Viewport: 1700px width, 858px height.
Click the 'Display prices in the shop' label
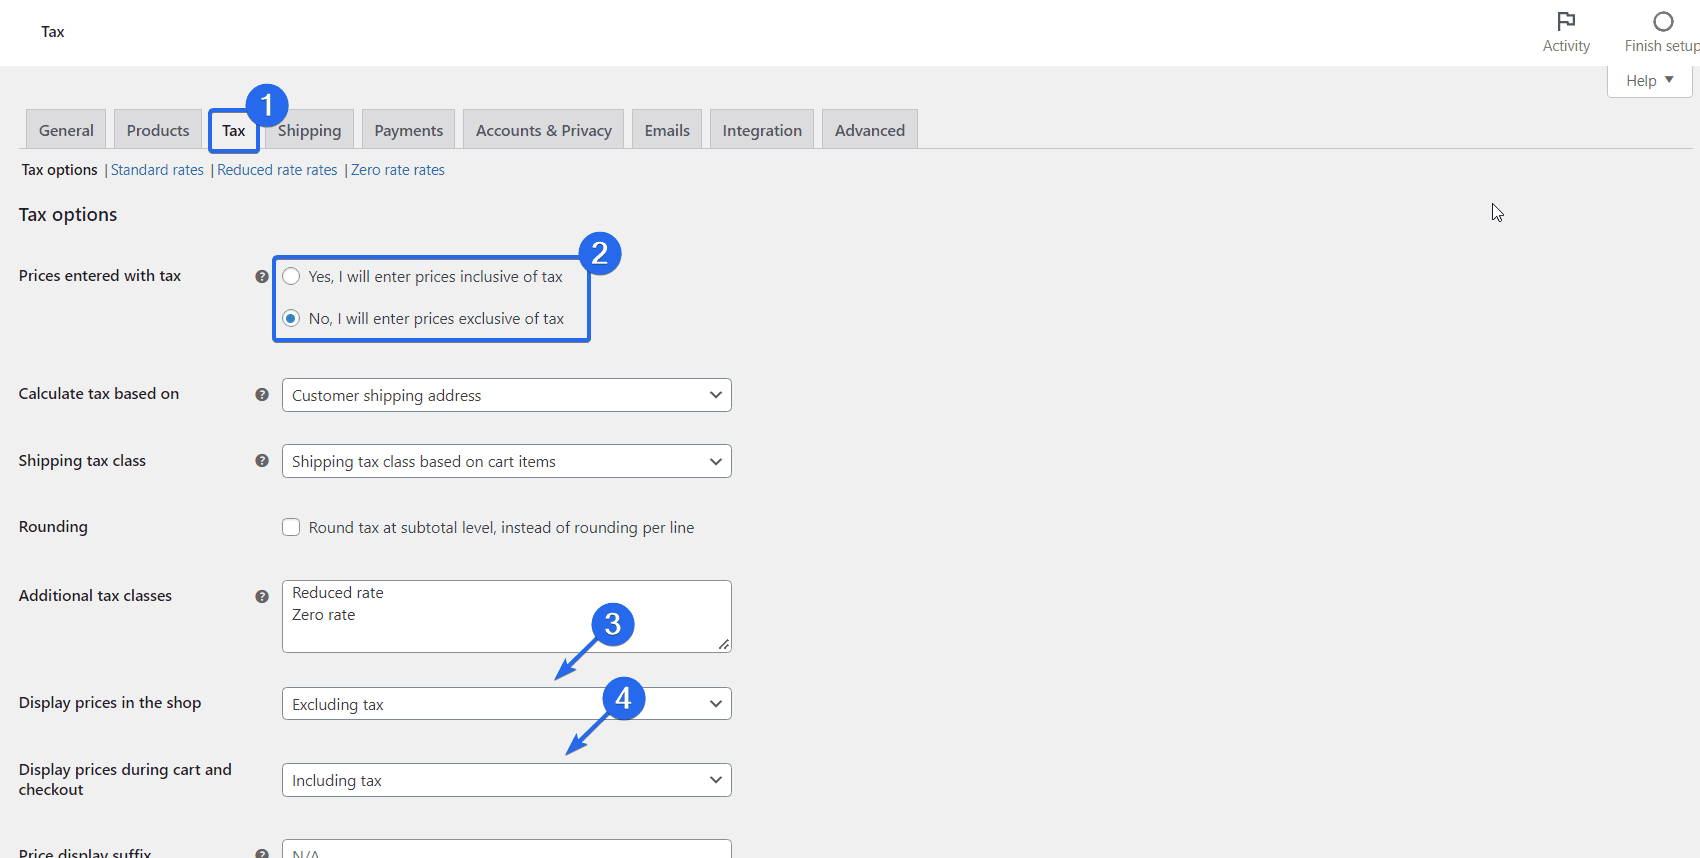pos(110,703)
